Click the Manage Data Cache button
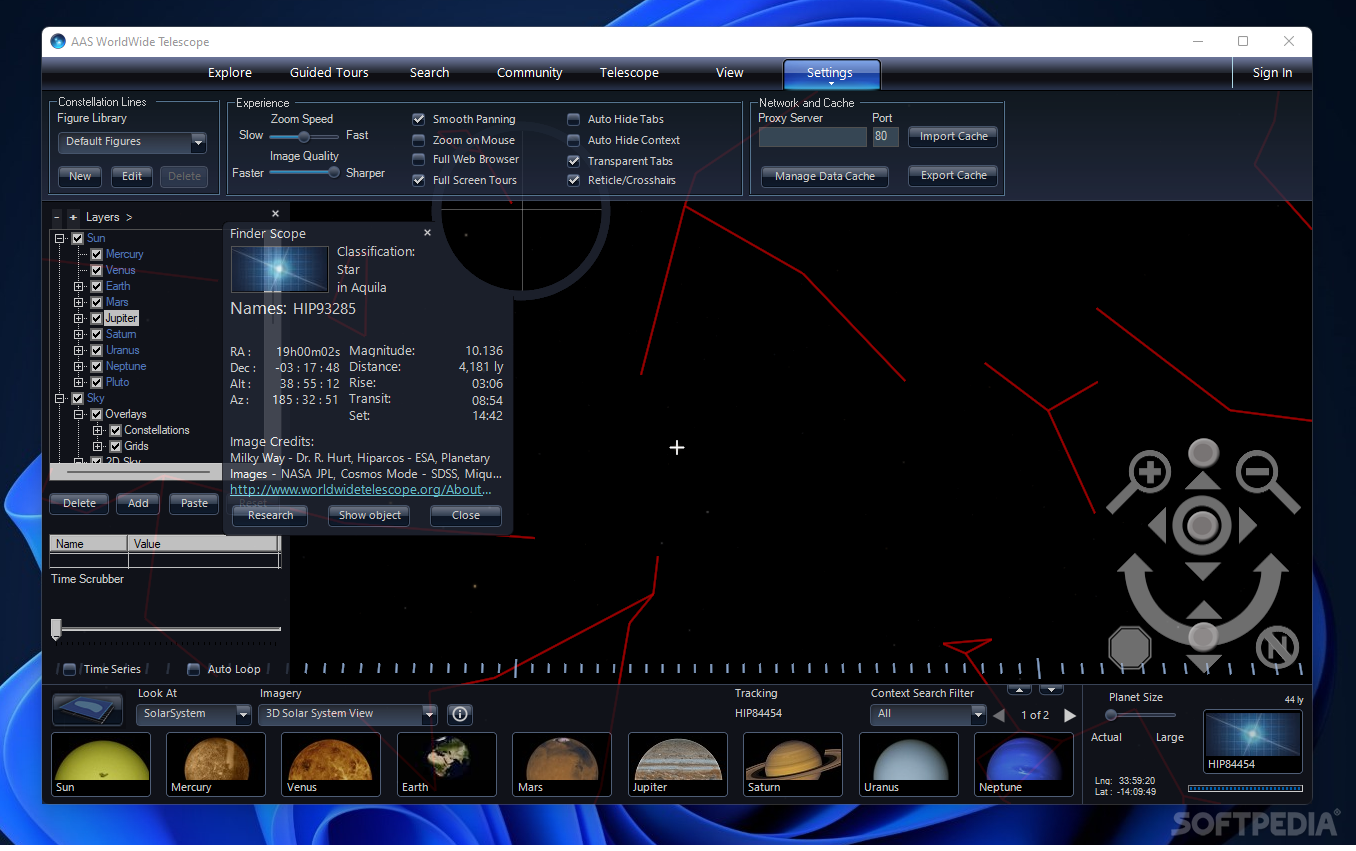Screen dimensions: 1356x851 [x=824, y=176]
